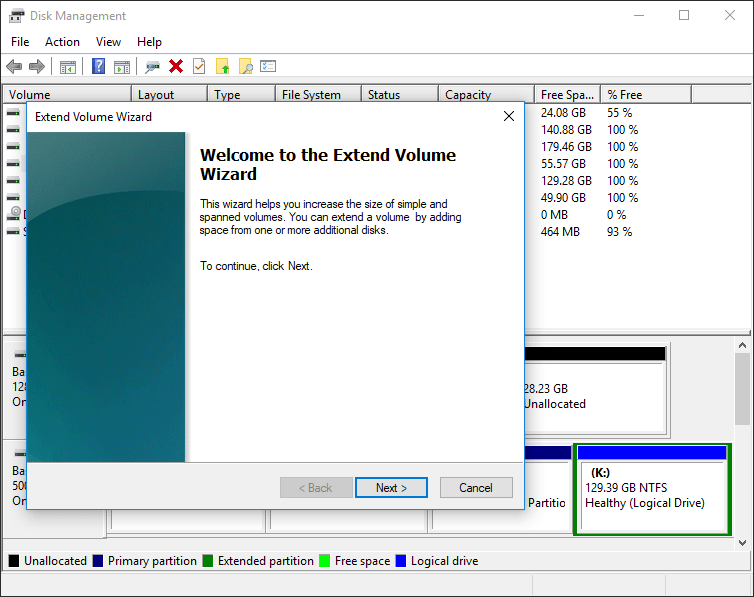
Task: Click the connect drive toolbar icon
Action: (152, 67)
